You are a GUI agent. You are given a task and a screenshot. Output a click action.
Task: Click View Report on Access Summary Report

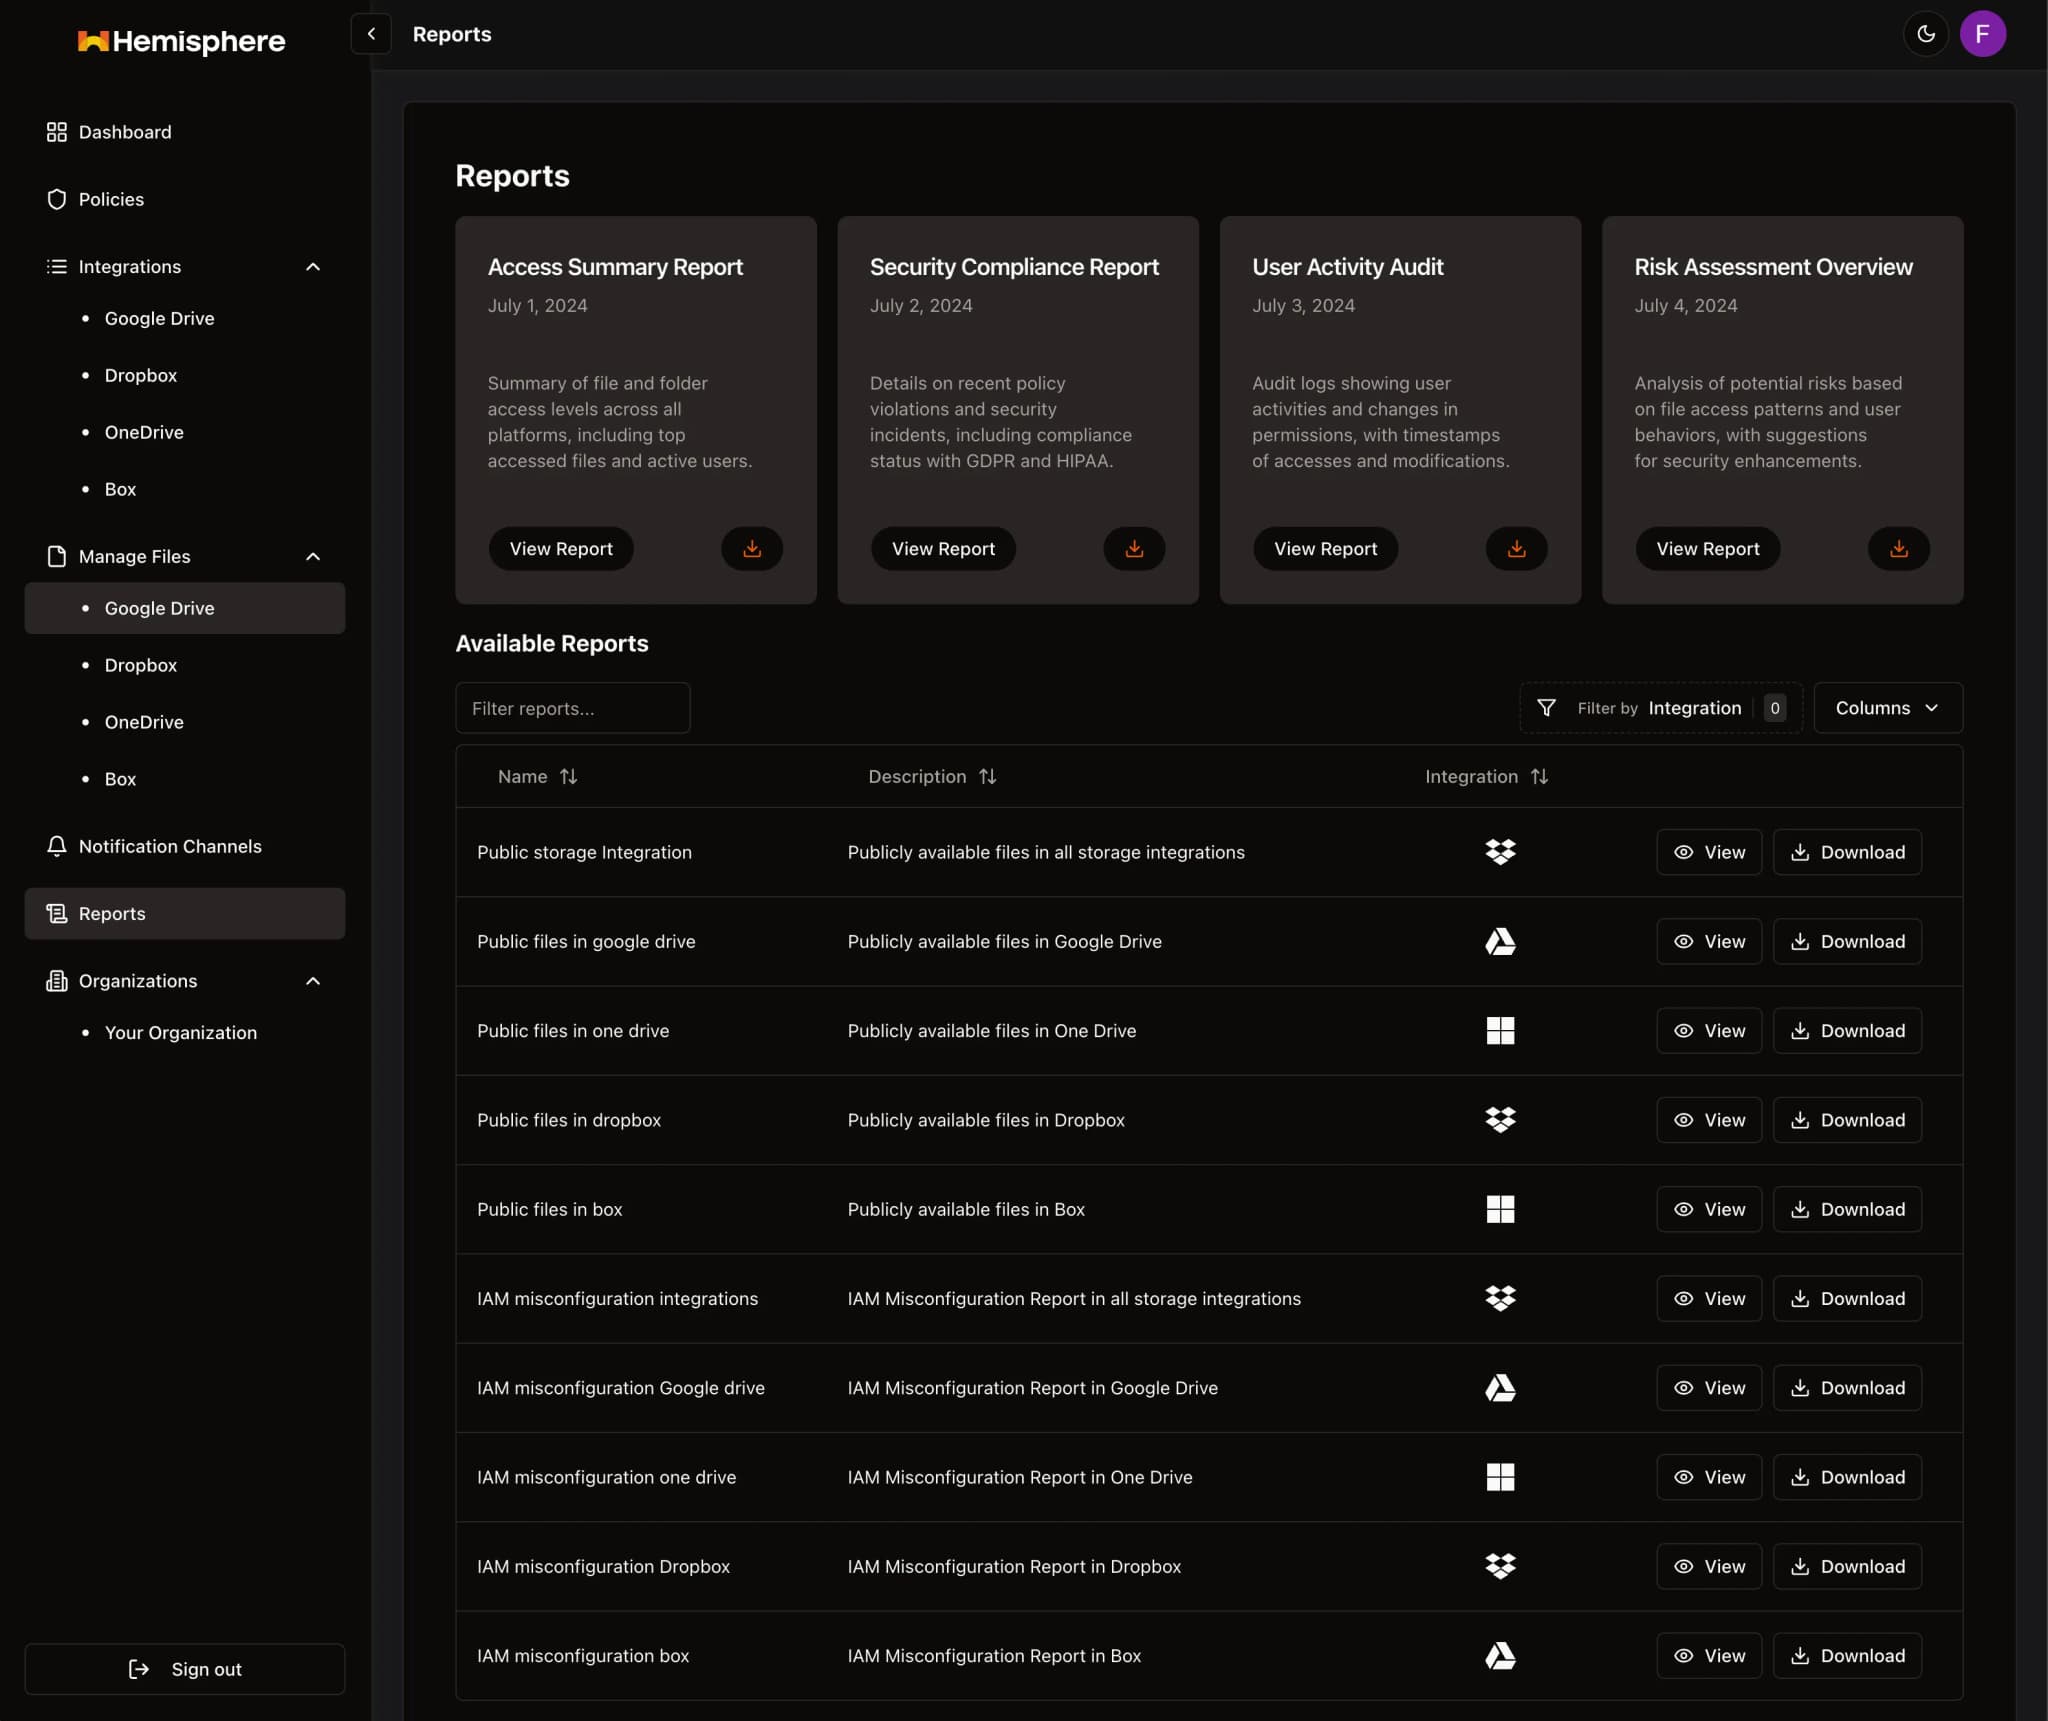coord(561,549)
